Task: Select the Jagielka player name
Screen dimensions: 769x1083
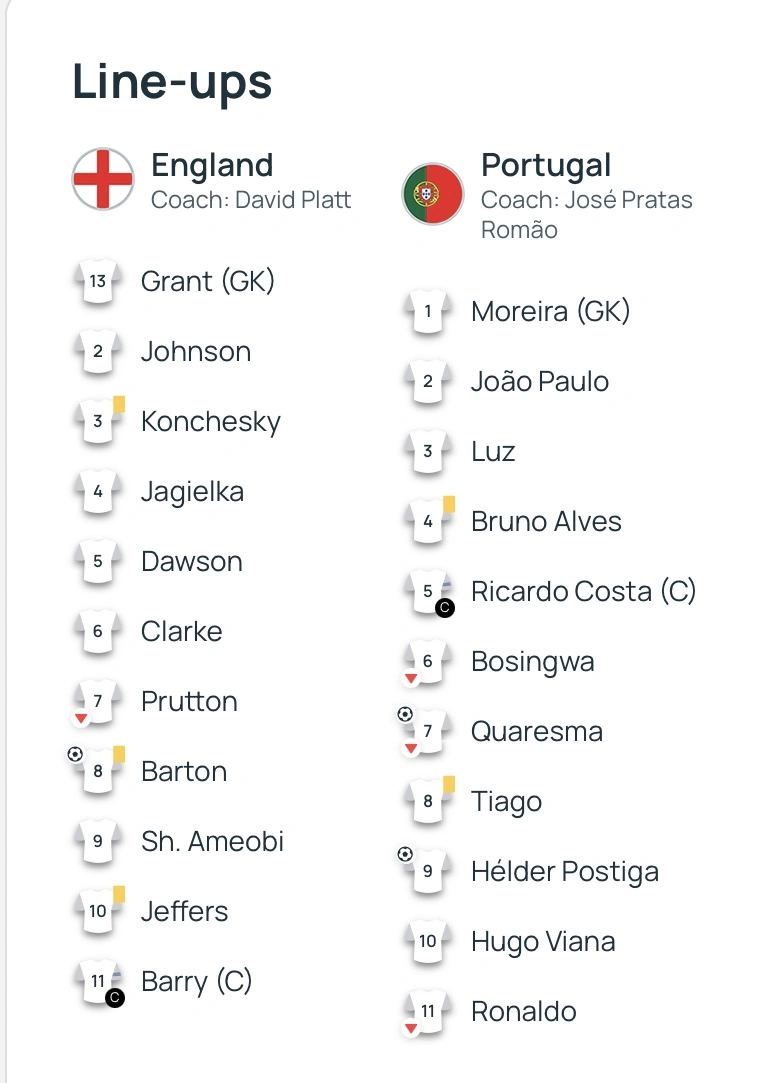Action: click(192, 491)
